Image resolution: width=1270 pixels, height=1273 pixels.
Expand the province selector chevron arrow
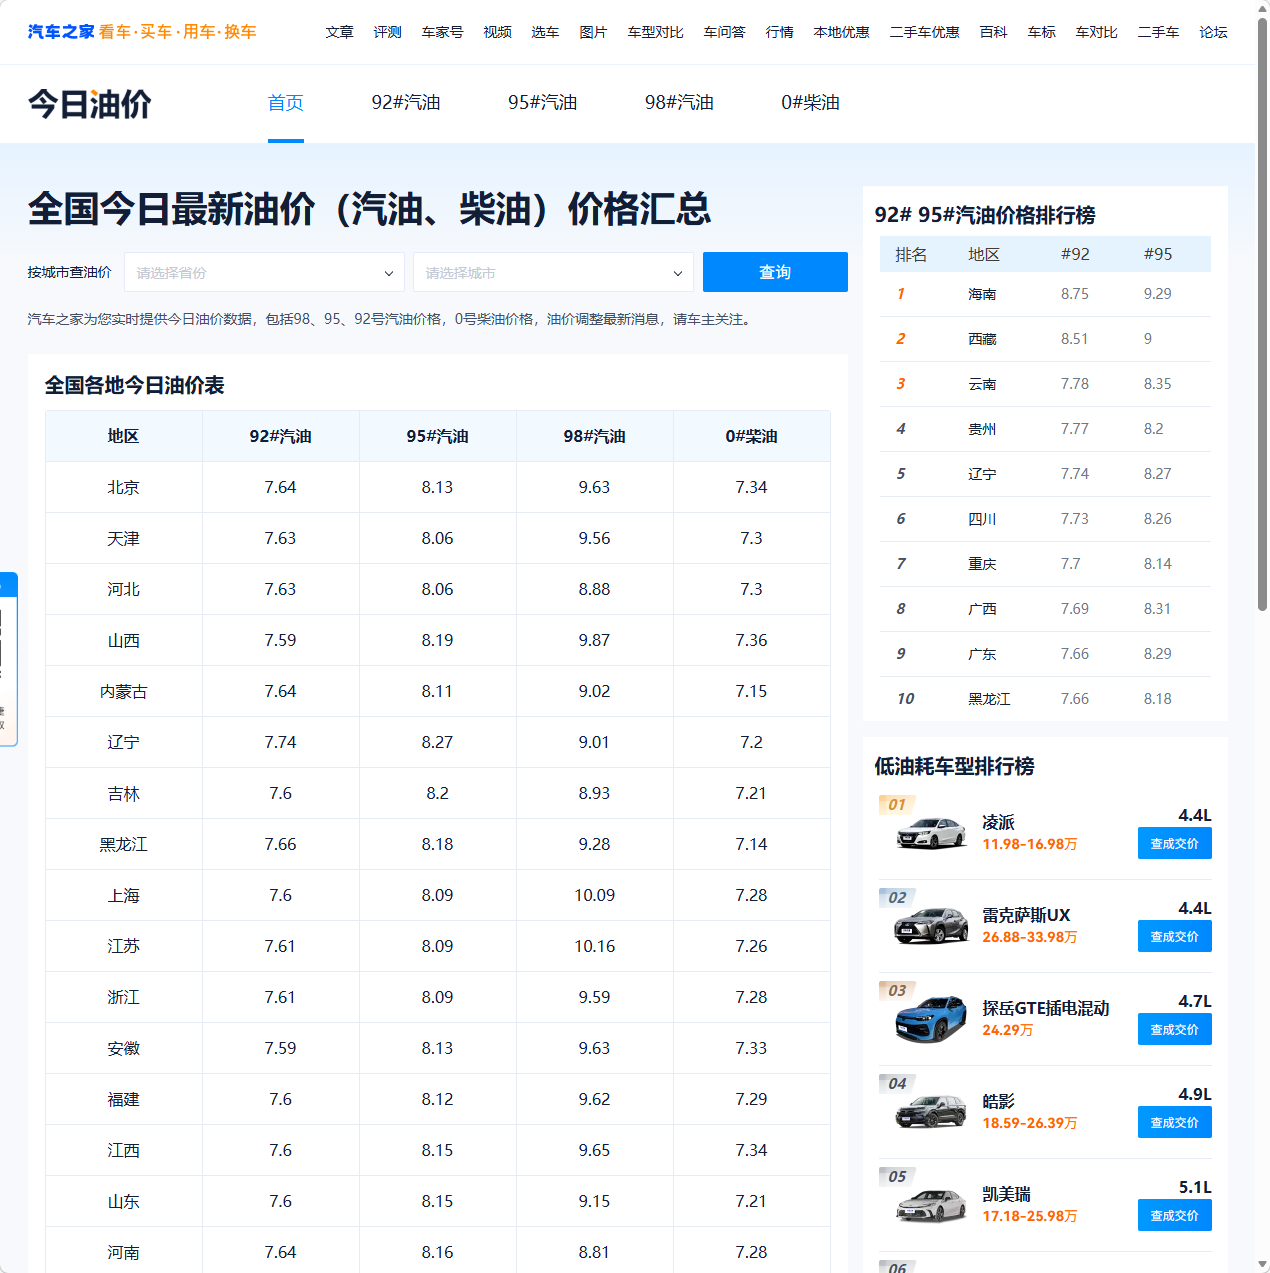click(x=389, y=272)
